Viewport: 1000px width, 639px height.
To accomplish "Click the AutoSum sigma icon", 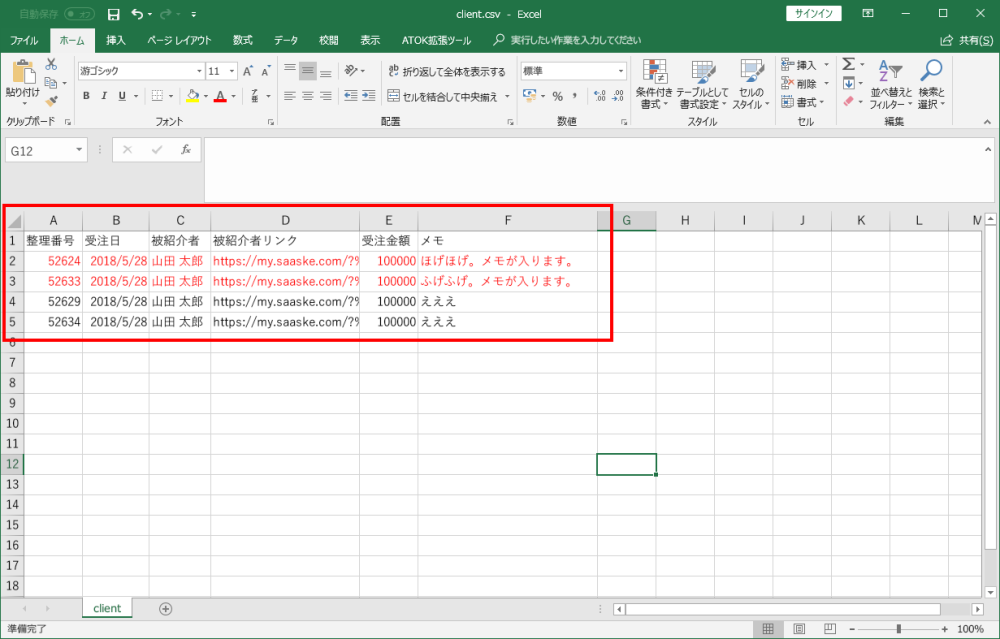I will [x=848, y=64].
